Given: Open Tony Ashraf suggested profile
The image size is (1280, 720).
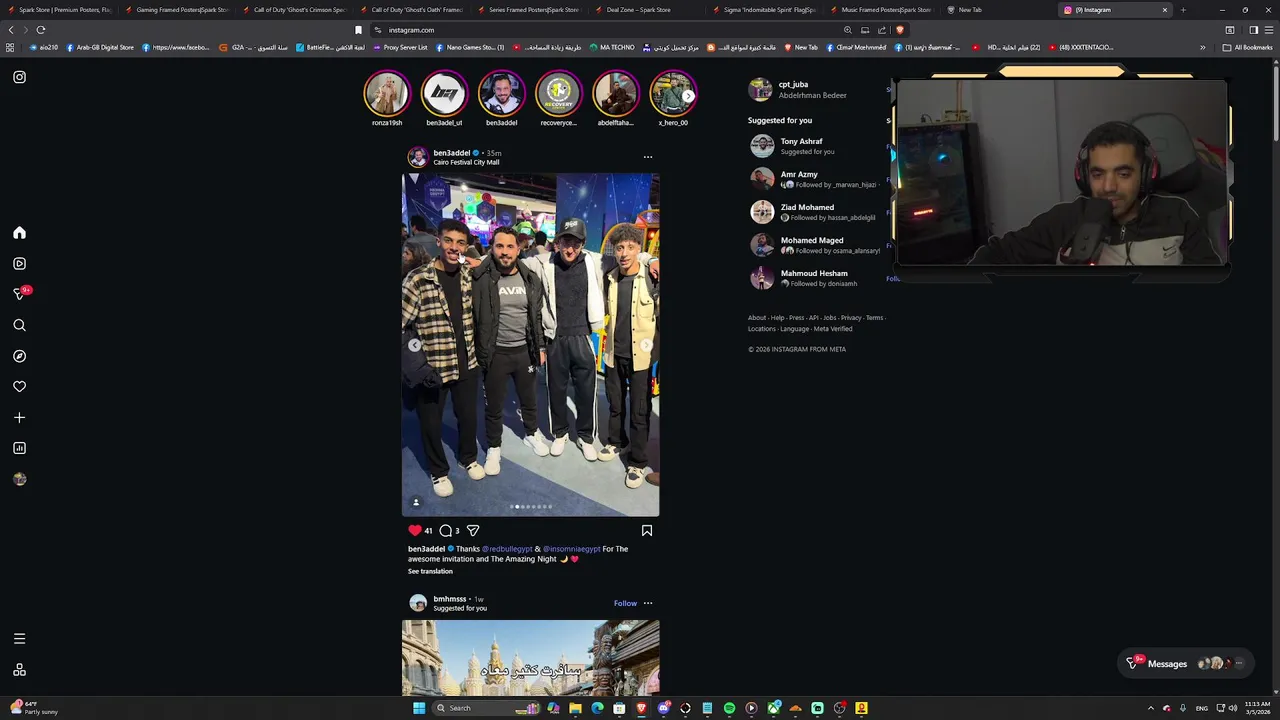Looking at the screenshot, I should point(801,141).
